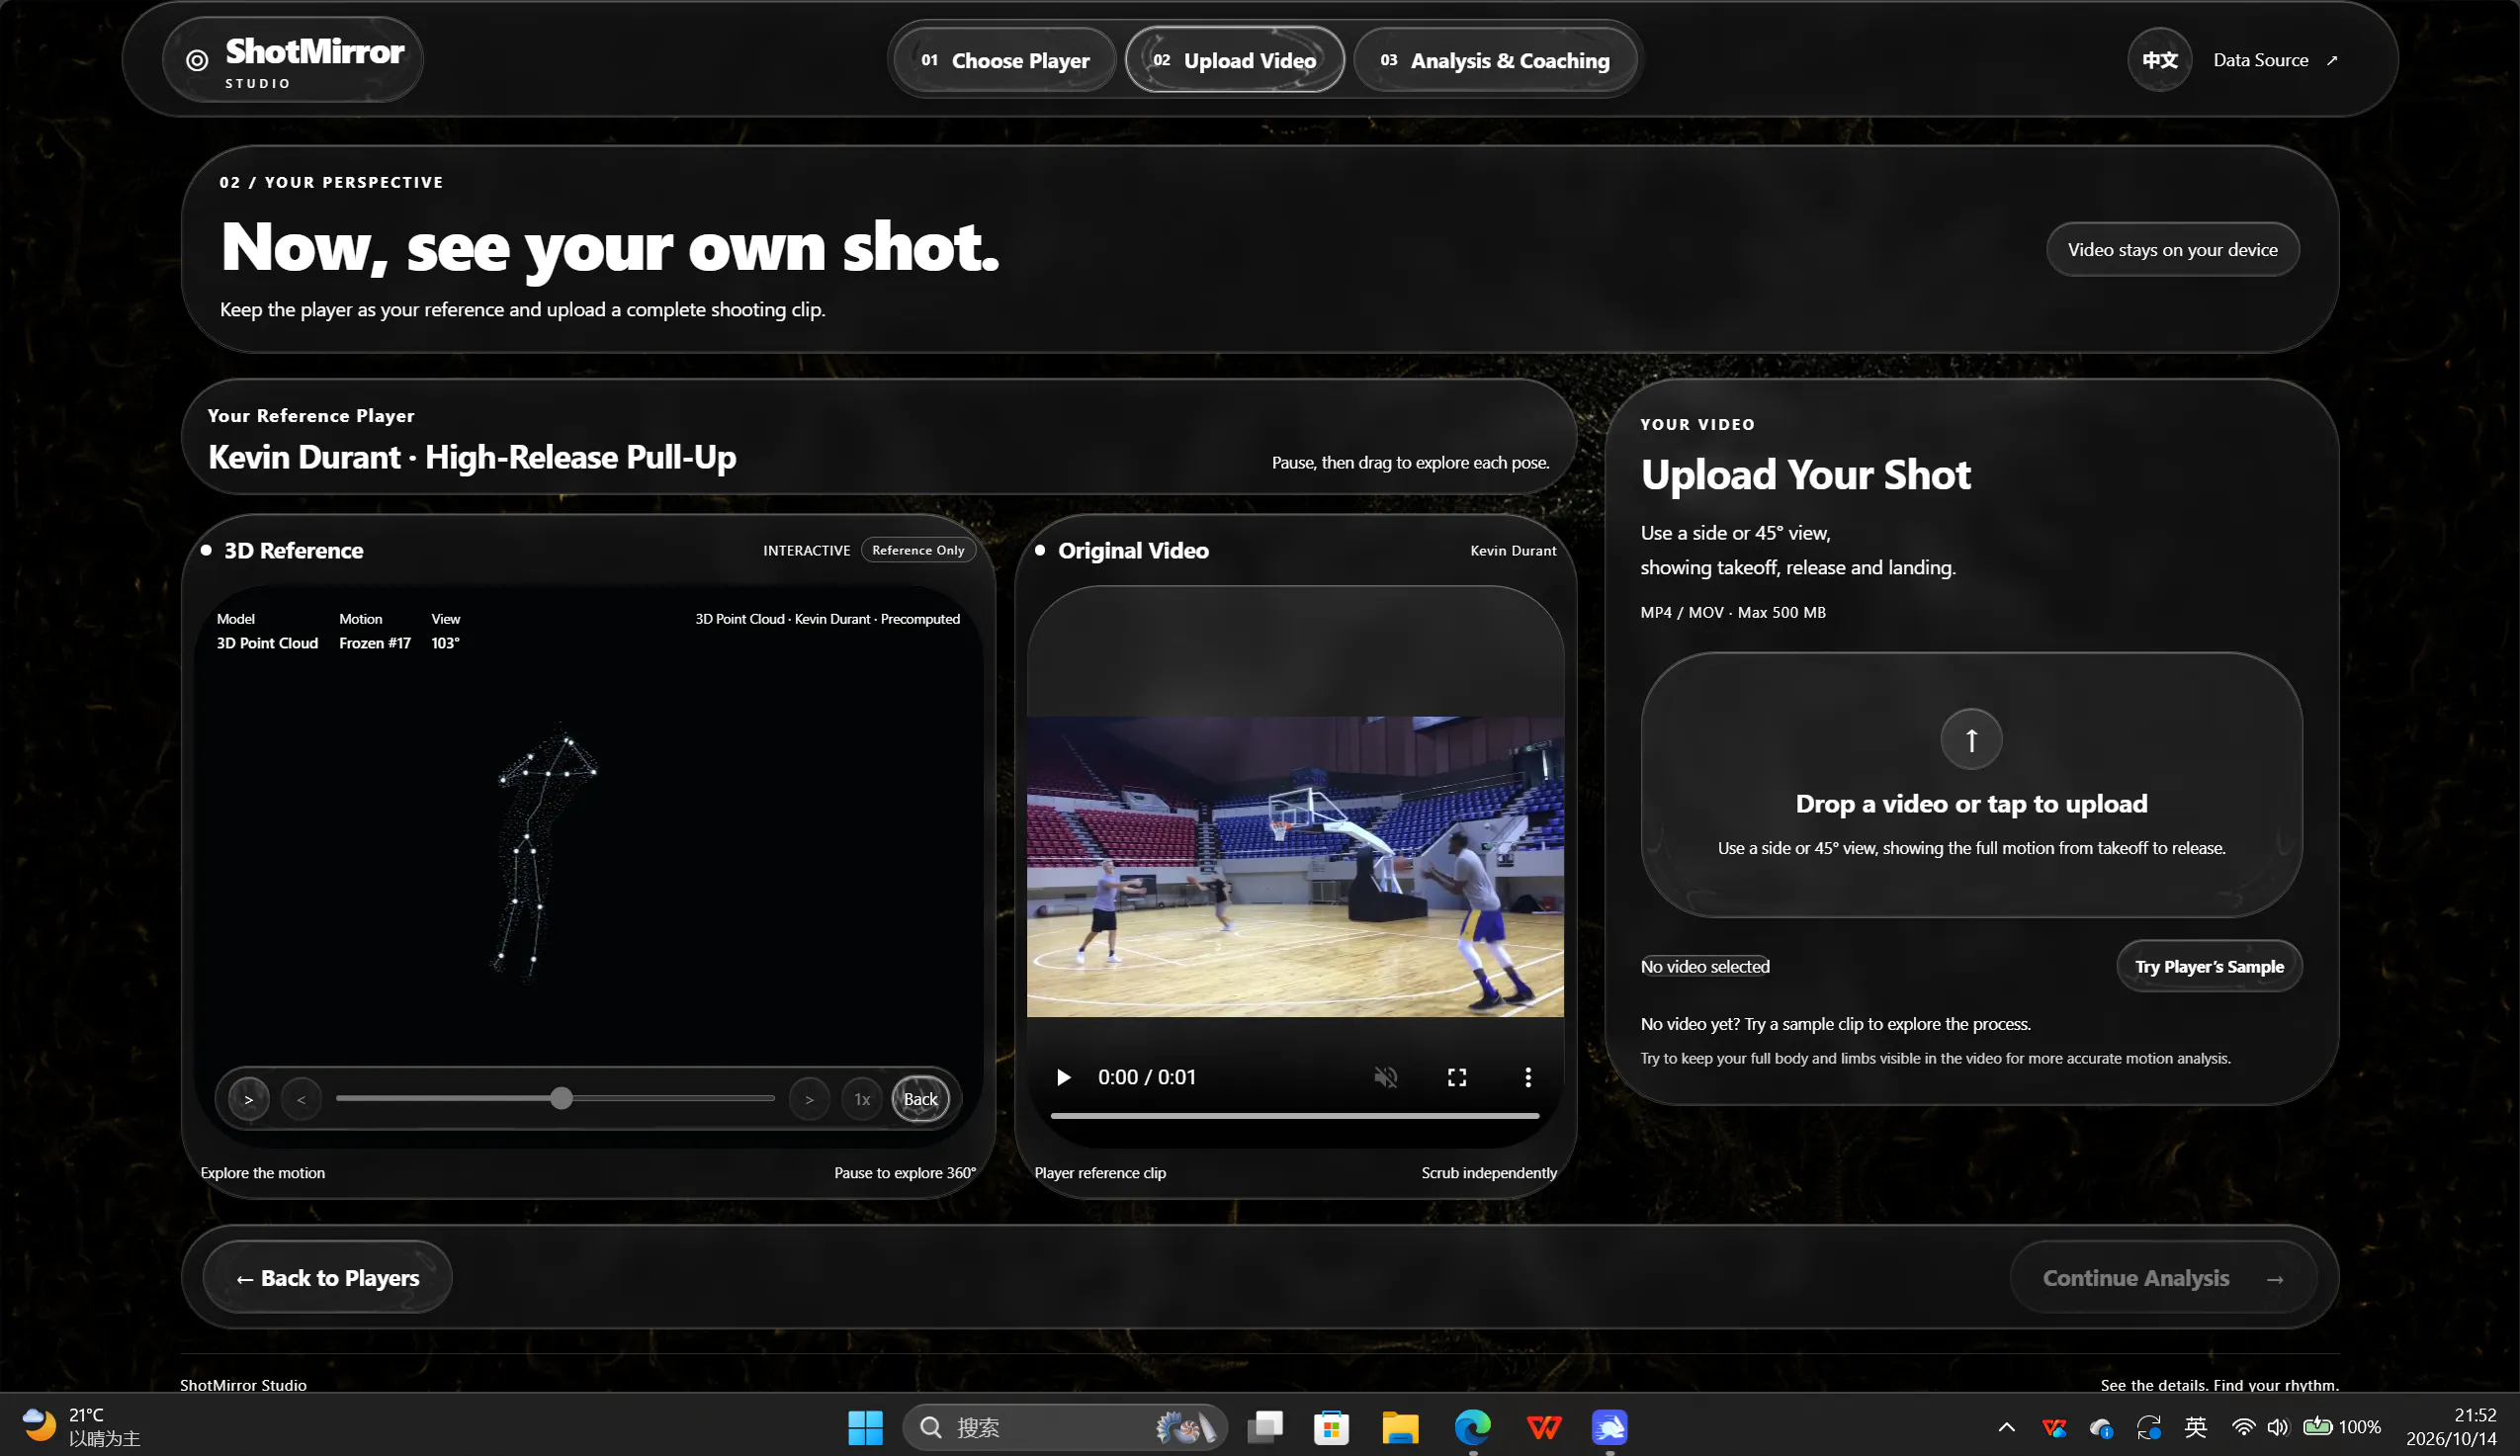The height and width of the screenshot is (1456, 2520).
Task: Click Back to Players button
Action: tap(327, 1277)
